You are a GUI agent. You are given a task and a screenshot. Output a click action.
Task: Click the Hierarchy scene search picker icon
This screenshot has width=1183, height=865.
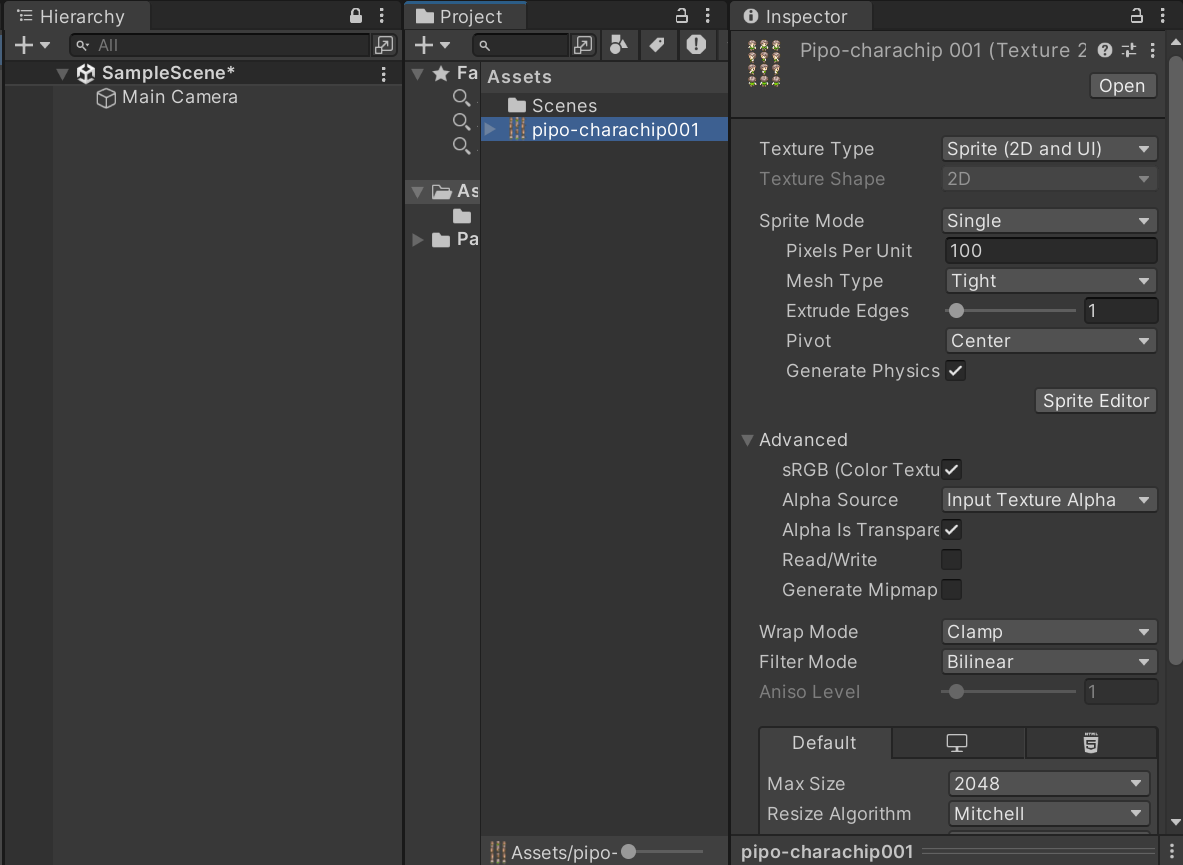coord(384,45)
